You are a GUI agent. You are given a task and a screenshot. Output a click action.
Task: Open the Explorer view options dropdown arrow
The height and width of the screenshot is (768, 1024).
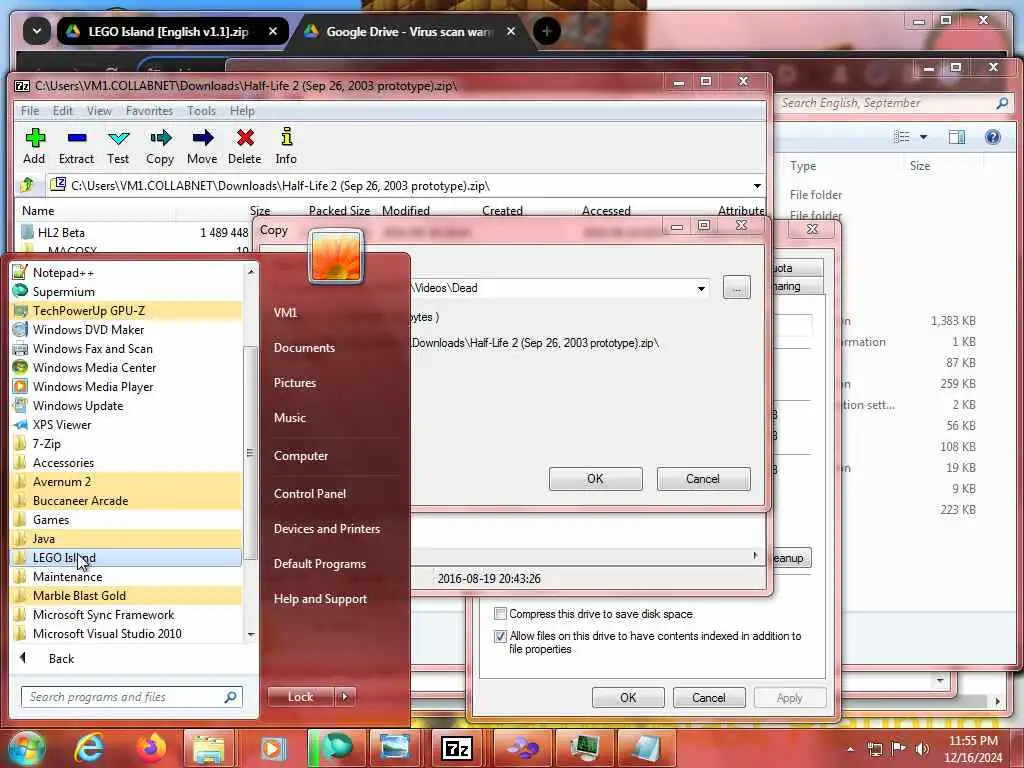pos(923,137)
